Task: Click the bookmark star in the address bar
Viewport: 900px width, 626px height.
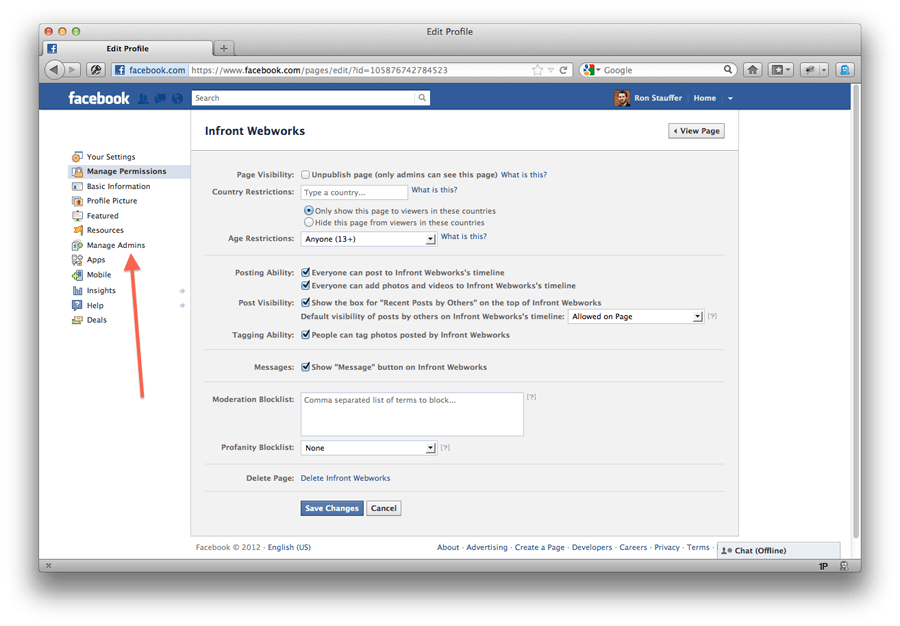Action: tap(537, 70)
